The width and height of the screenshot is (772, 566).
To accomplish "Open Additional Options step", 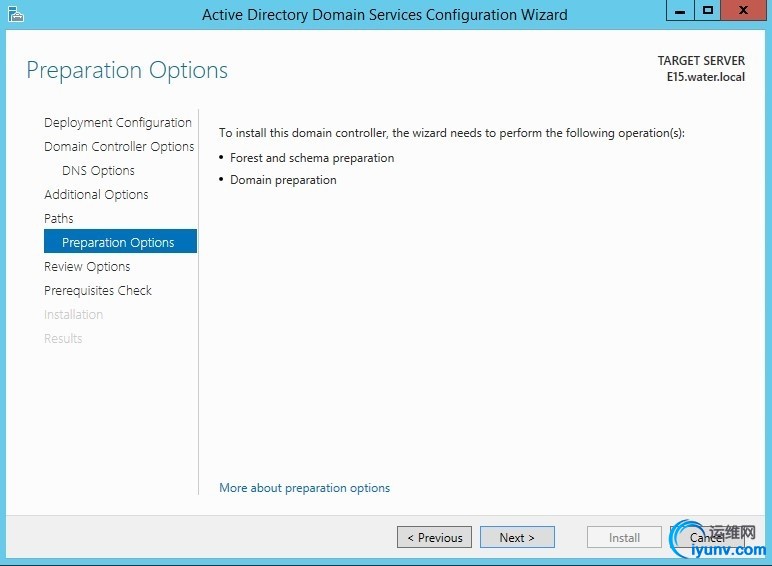I will tap(96, 195).
